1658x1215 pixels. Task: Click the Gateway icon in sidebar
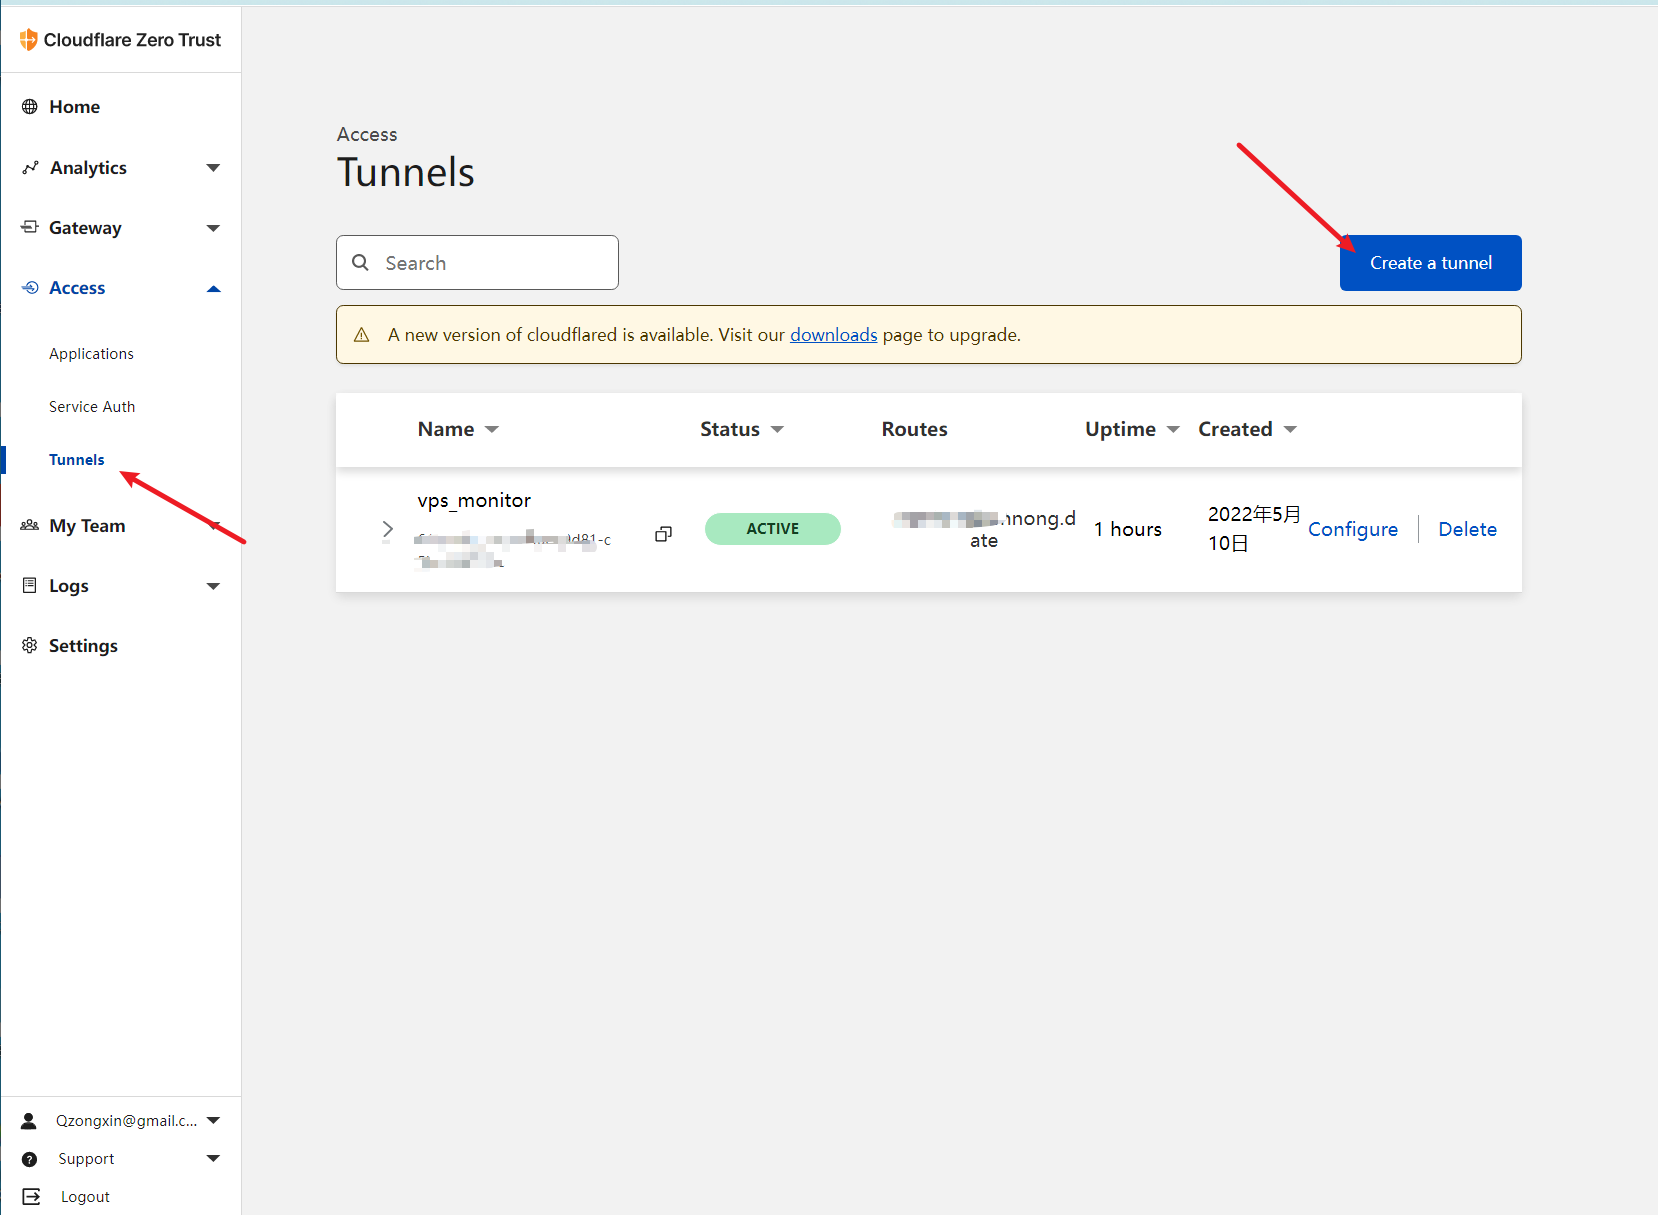(30, 228)
